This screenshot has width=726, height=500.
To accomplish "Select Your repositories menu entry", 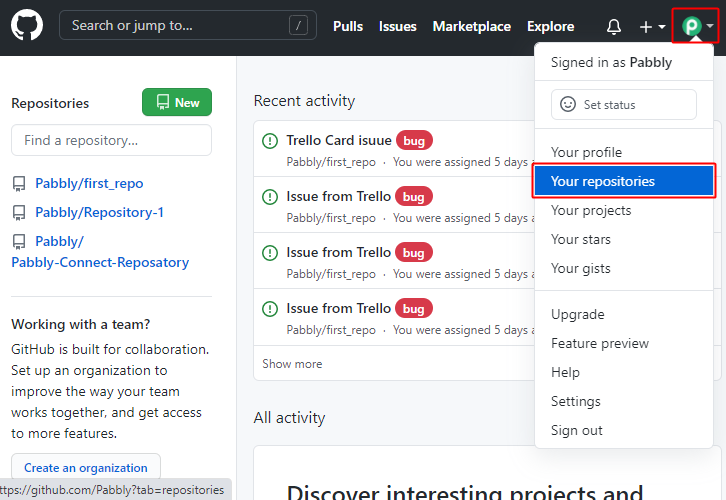I will click(624, 181).
